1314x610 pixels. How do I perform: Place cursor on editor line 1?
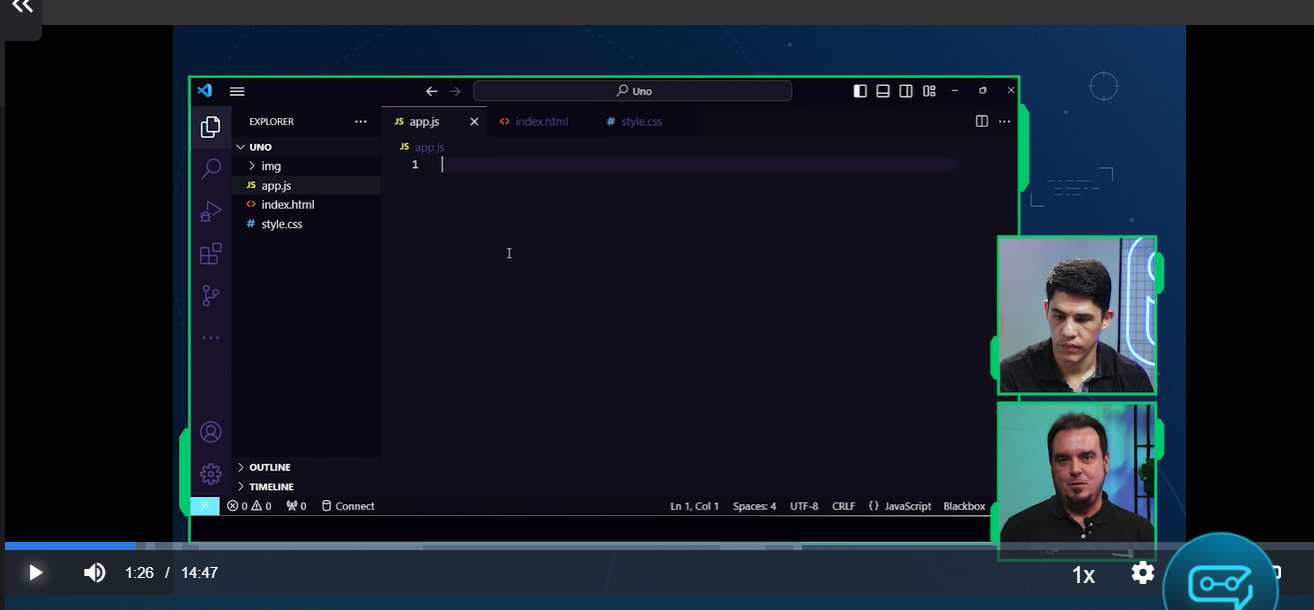coord(700,165)
